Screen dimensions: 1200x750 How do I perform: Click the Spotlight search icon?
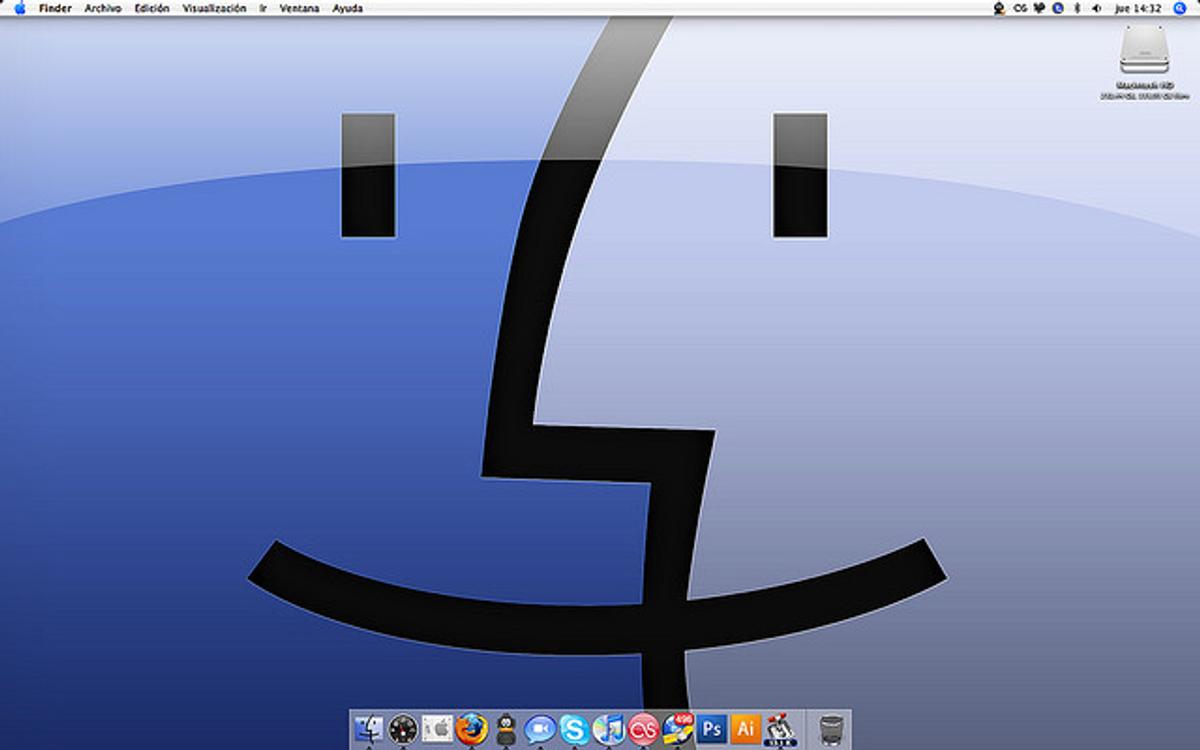(1180, 8)
